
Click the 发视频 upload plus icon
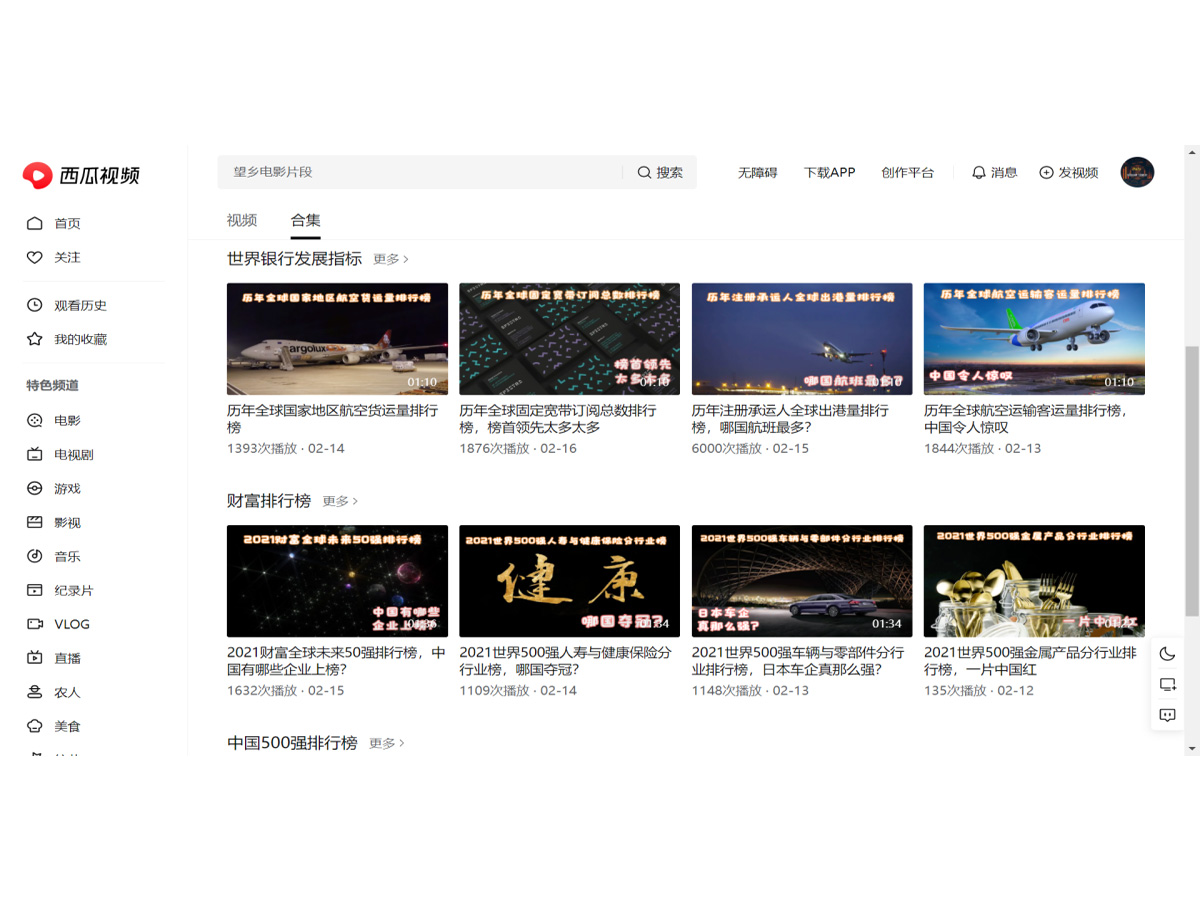pos(1046,172)
